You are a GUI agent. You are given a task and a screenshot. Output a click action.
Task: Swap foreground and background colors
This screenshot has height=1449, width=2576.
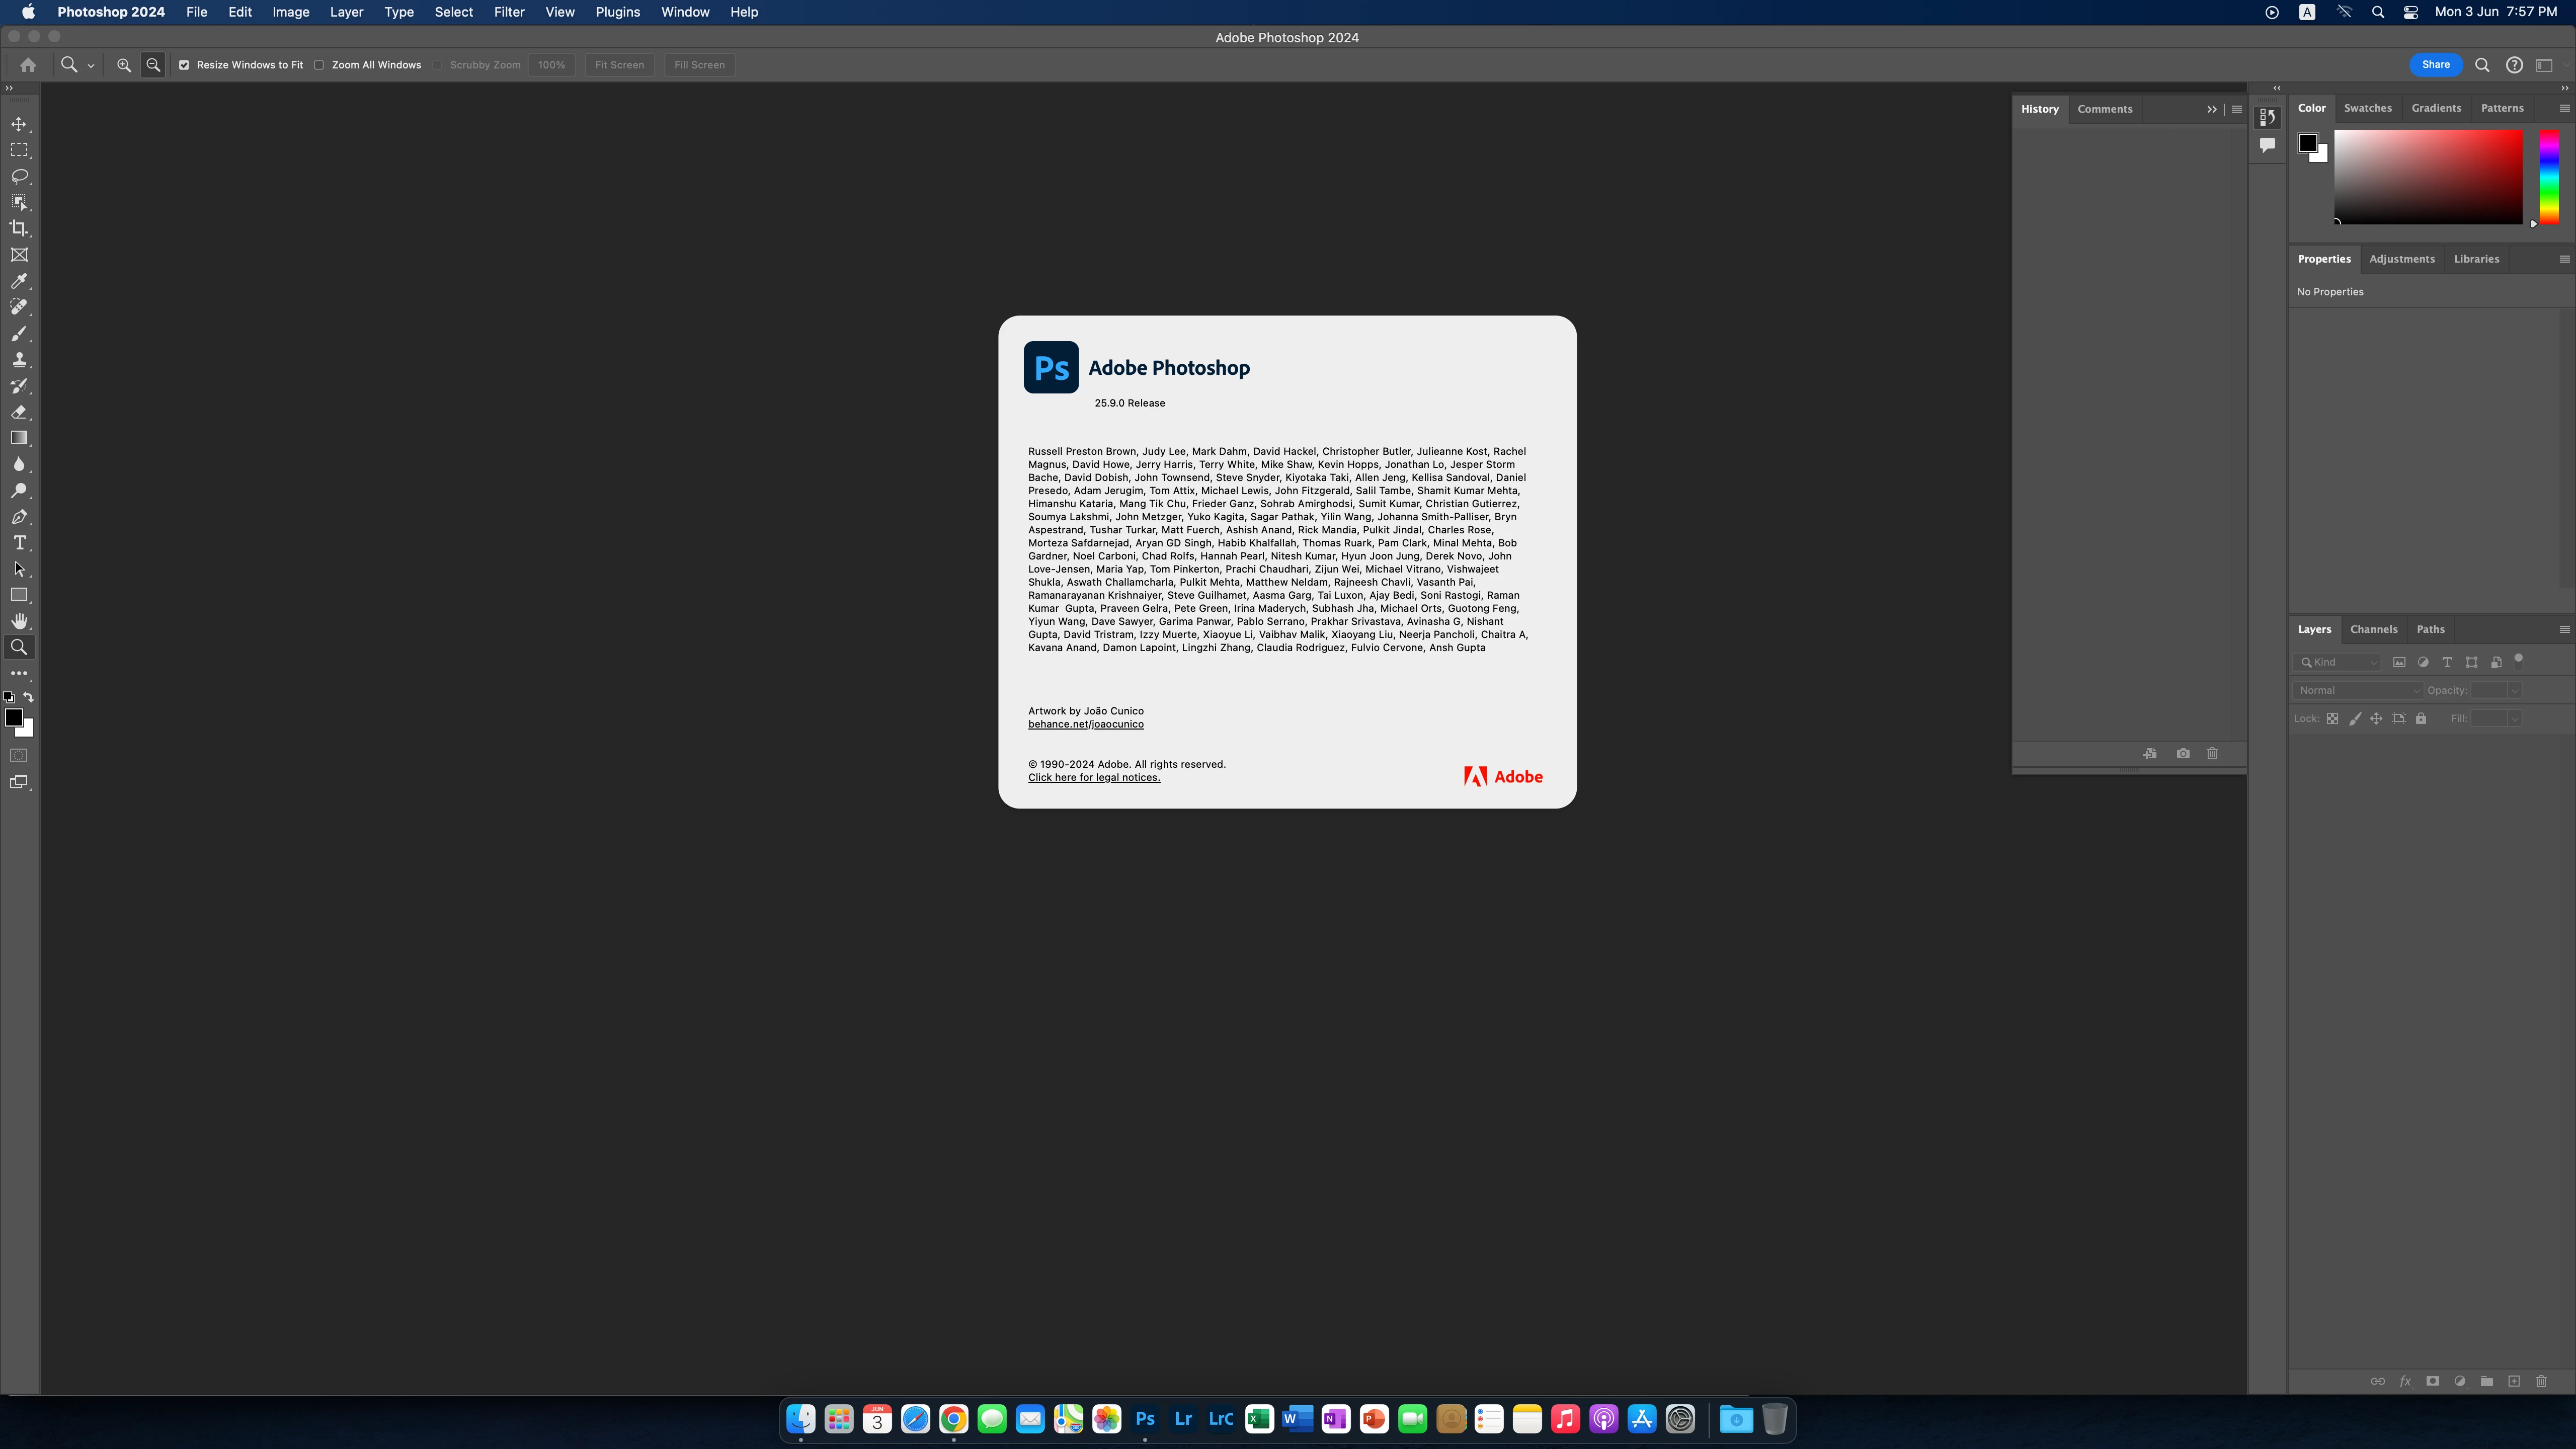coord(29,697)
